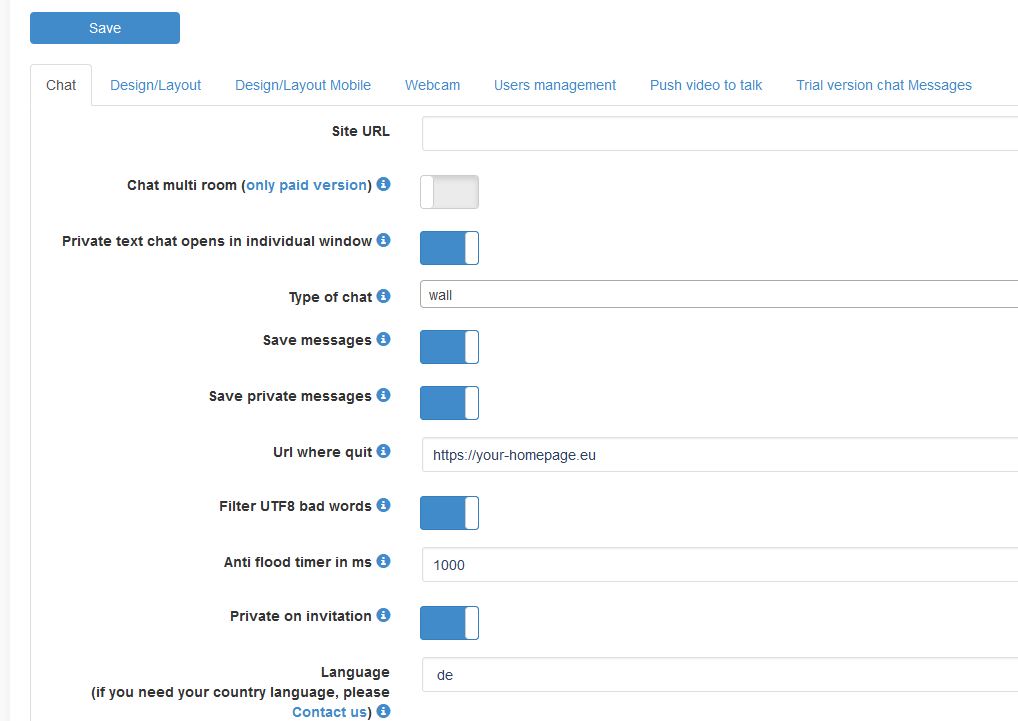1018x721 pixels.
Task: Click info icon next to Url where quit
Action: click(x=384, y=451)
